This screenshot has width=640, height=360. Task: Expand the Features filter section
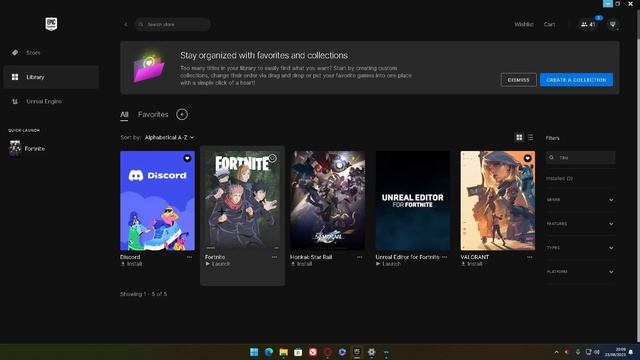(580, 224)
